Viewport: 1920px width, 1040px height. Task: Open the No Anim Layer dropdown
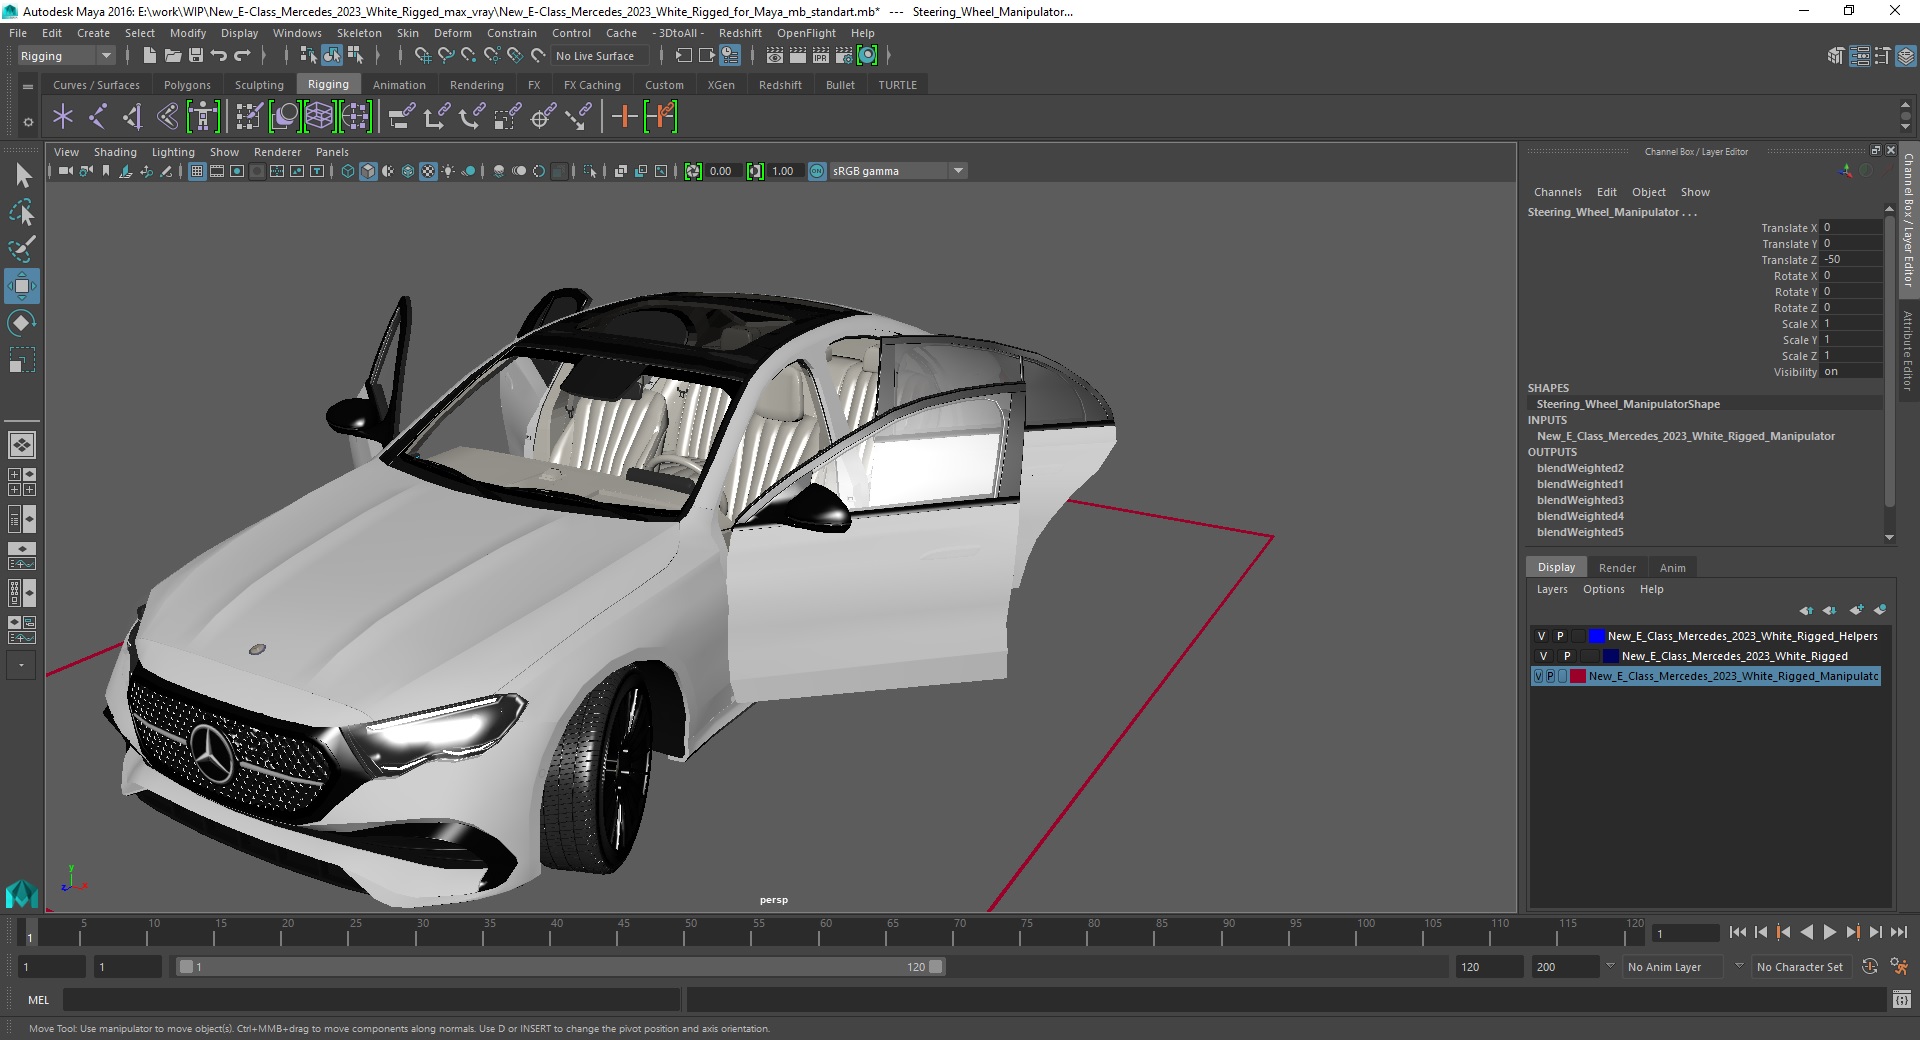[x=1674, y=967]
